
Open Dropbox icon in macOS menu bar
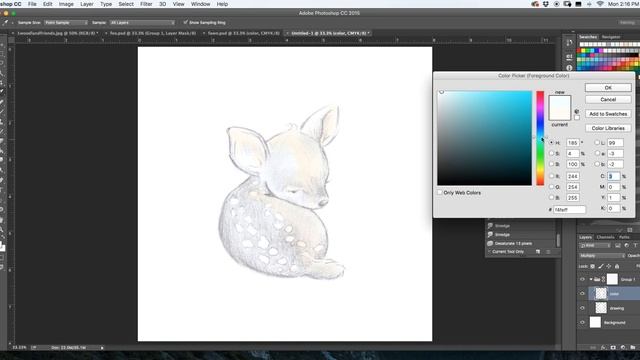[x=546, y=4]
